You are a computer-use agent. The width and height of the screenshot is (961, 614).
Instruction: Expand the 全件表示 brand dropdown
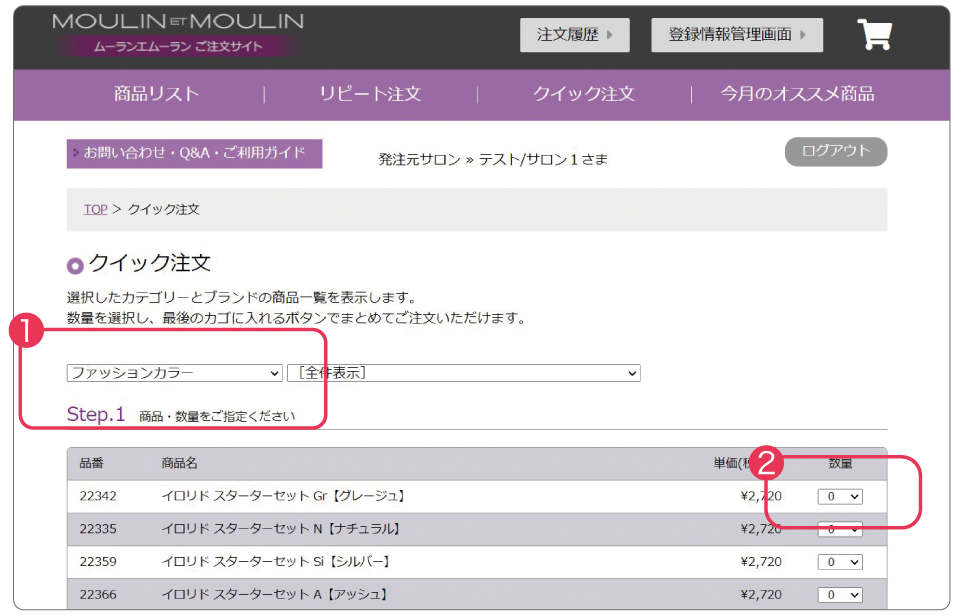tap(463, 373)
